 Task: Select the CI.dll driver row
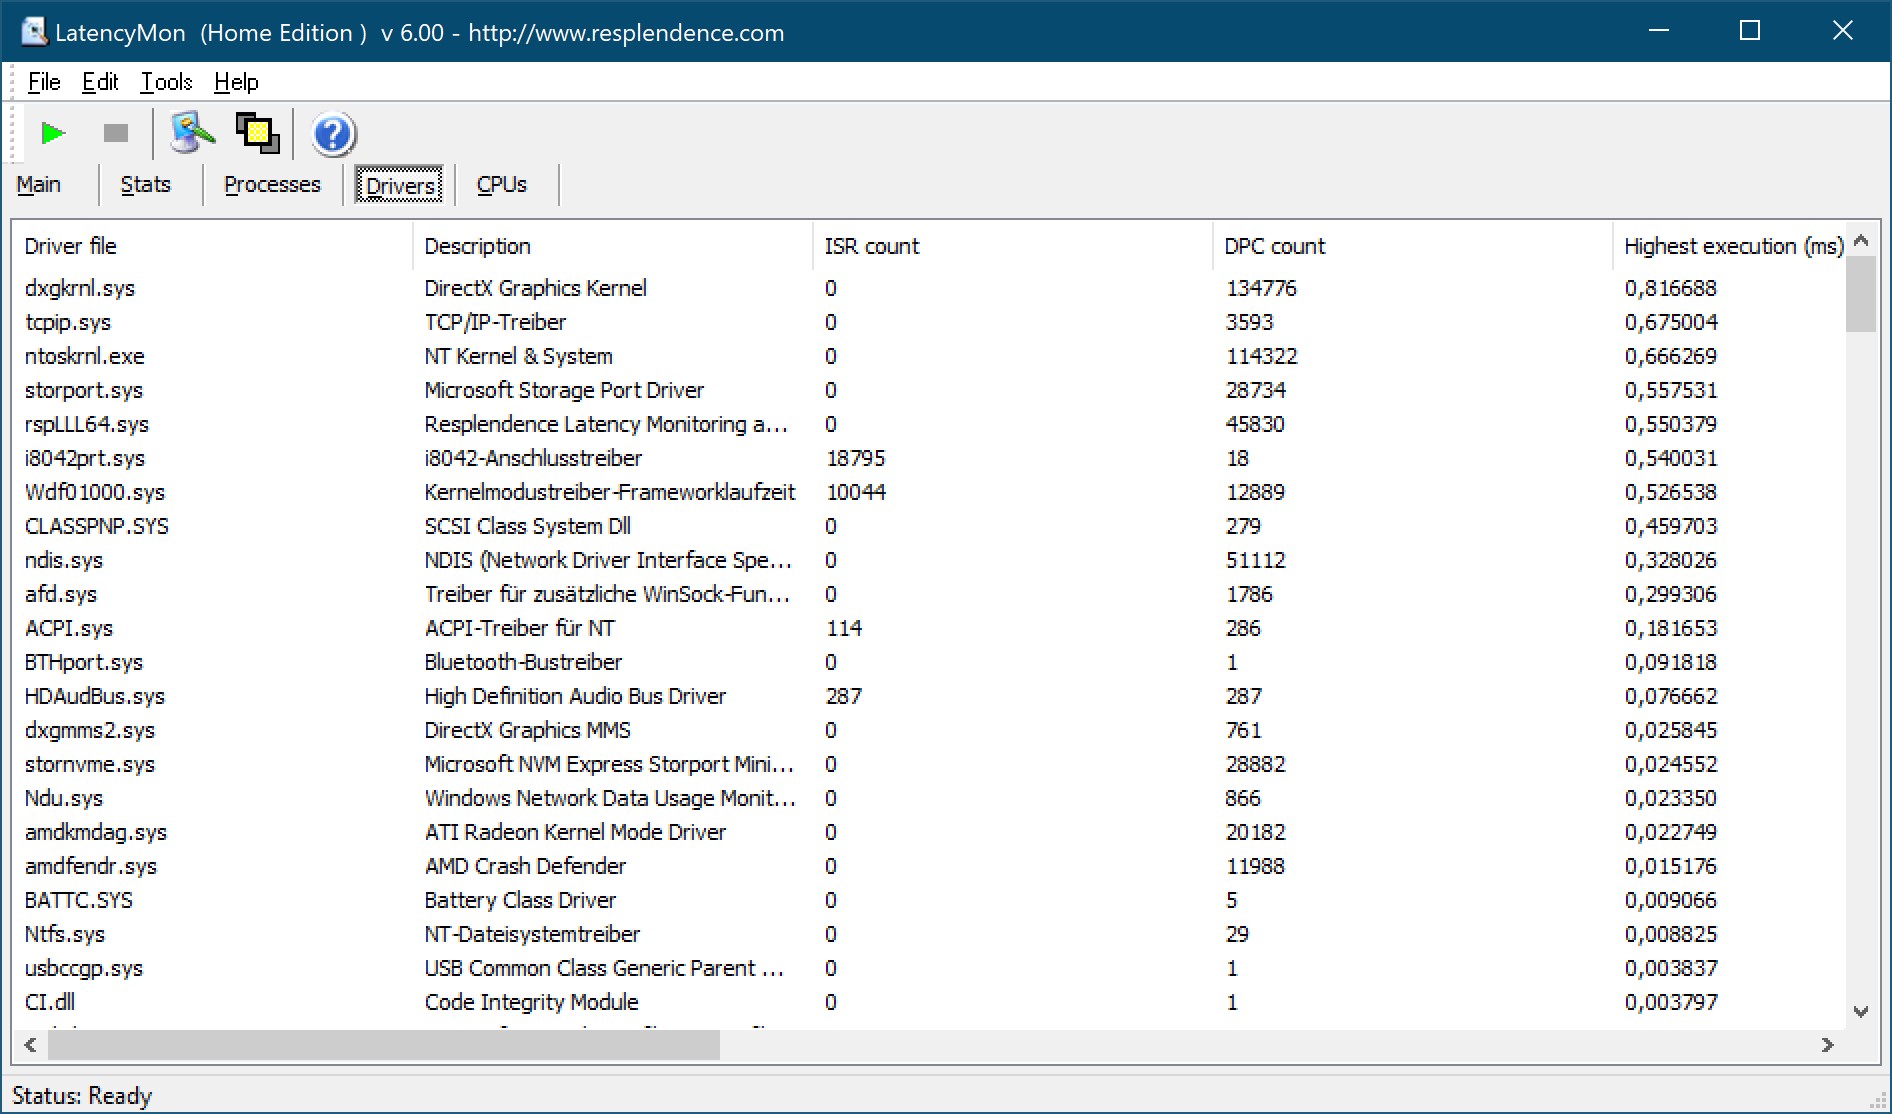(x=929, y=1002)
